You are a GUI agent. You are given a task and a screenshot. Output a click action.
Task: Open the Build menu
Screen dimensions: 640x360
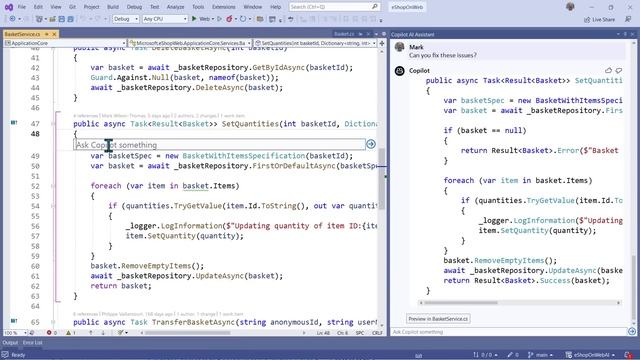click(x=113, y=7)
